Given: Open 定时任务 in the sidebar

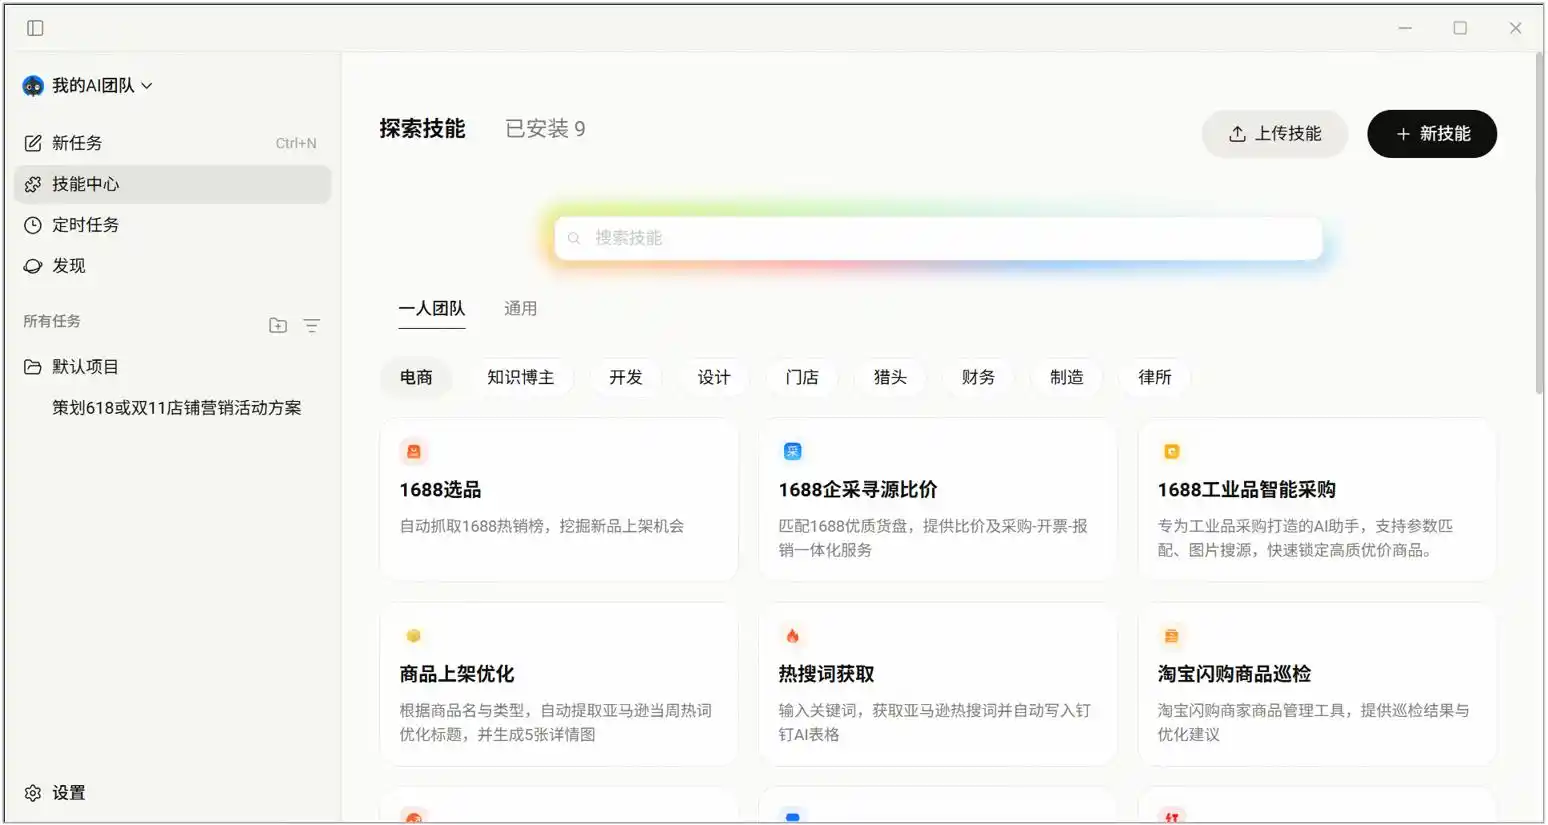Looking at the screenshot, I should click(x=172, y=225).
